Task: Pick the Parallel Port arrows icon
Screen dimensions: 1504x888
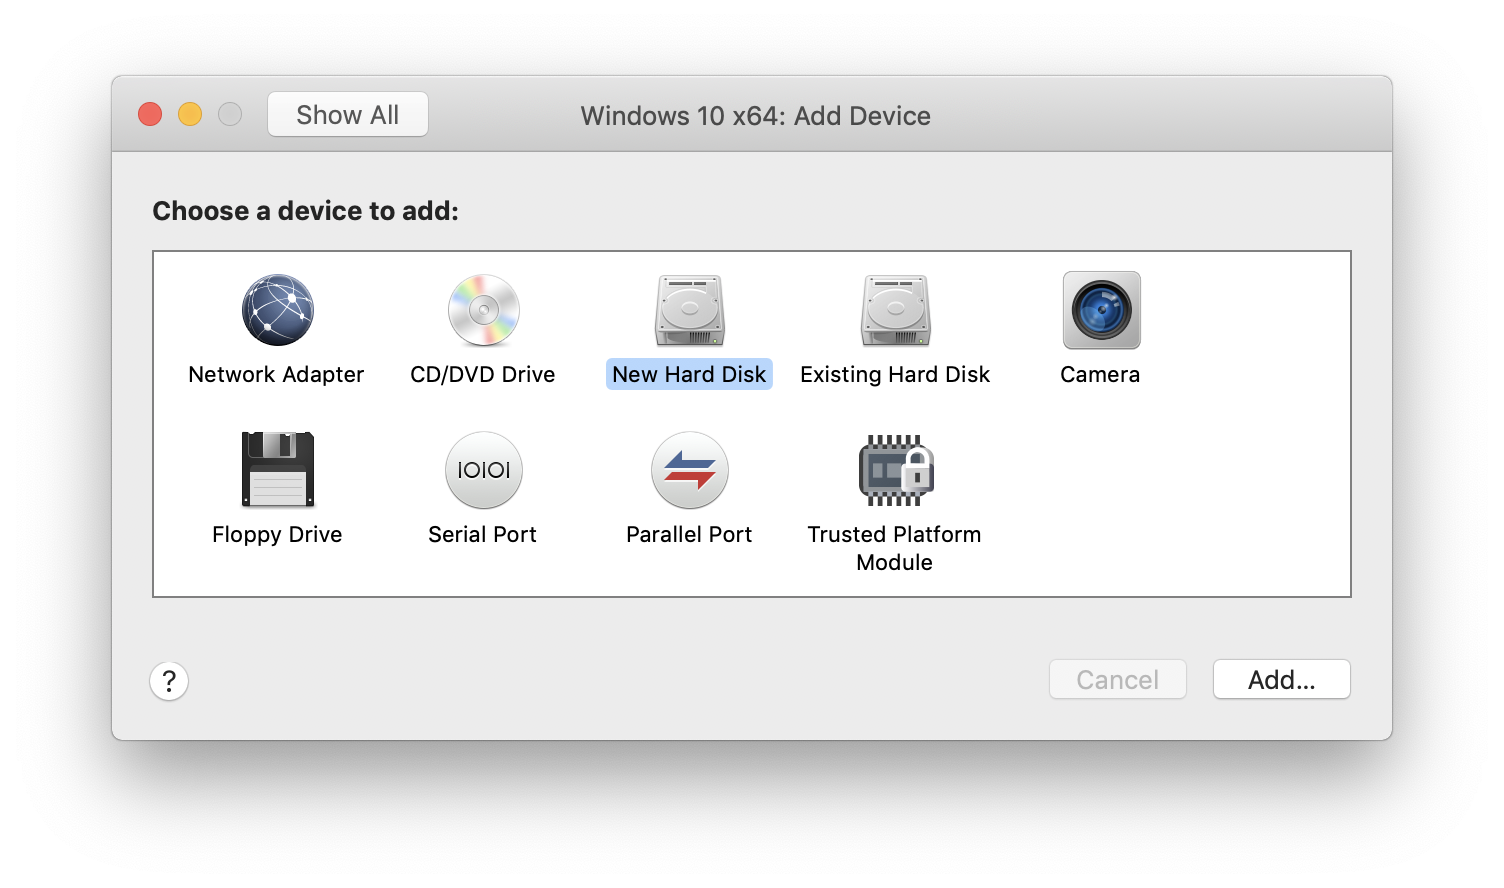Action: [x=689, y=470]
